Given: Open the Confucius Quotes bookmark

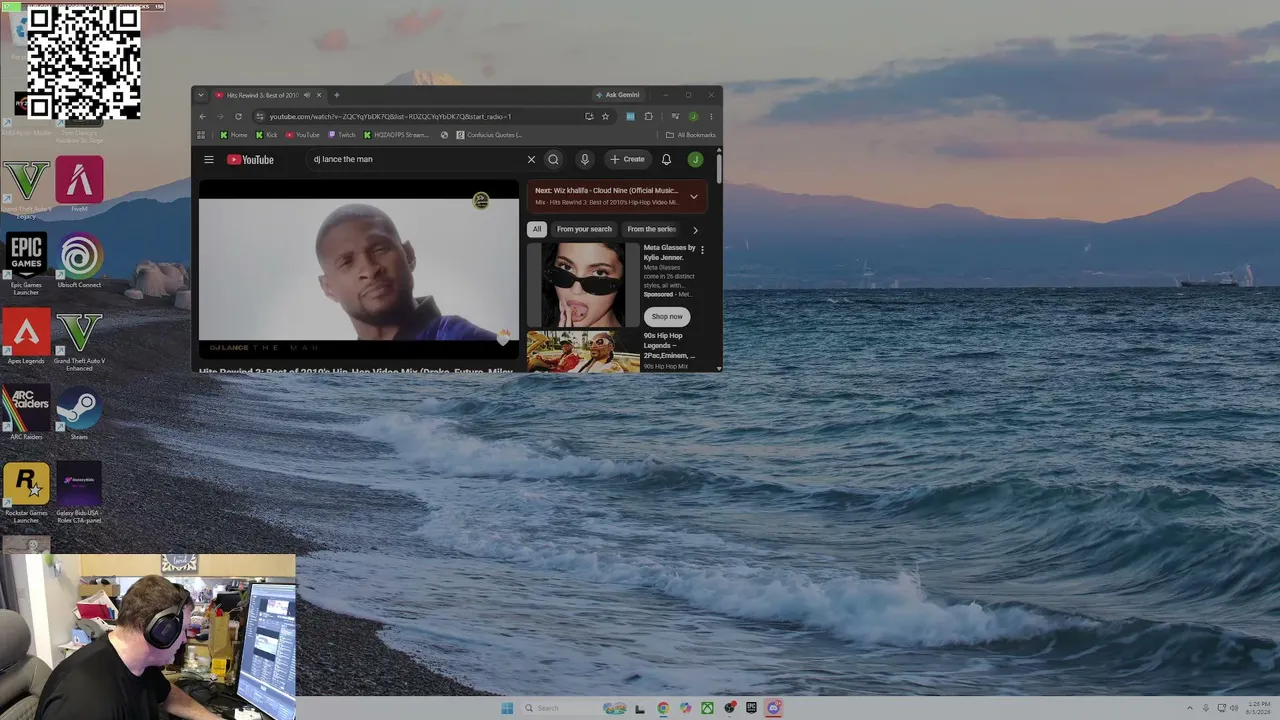Looking at the screenshot, I should pos(489,135).
